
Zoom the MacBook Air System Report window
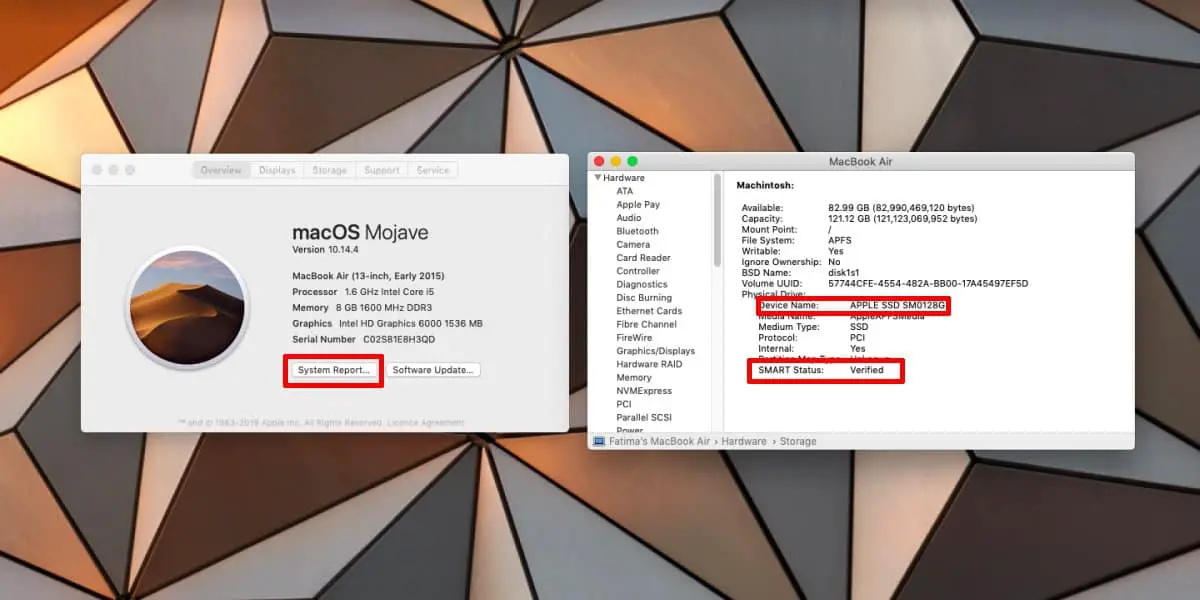[632, 161]
